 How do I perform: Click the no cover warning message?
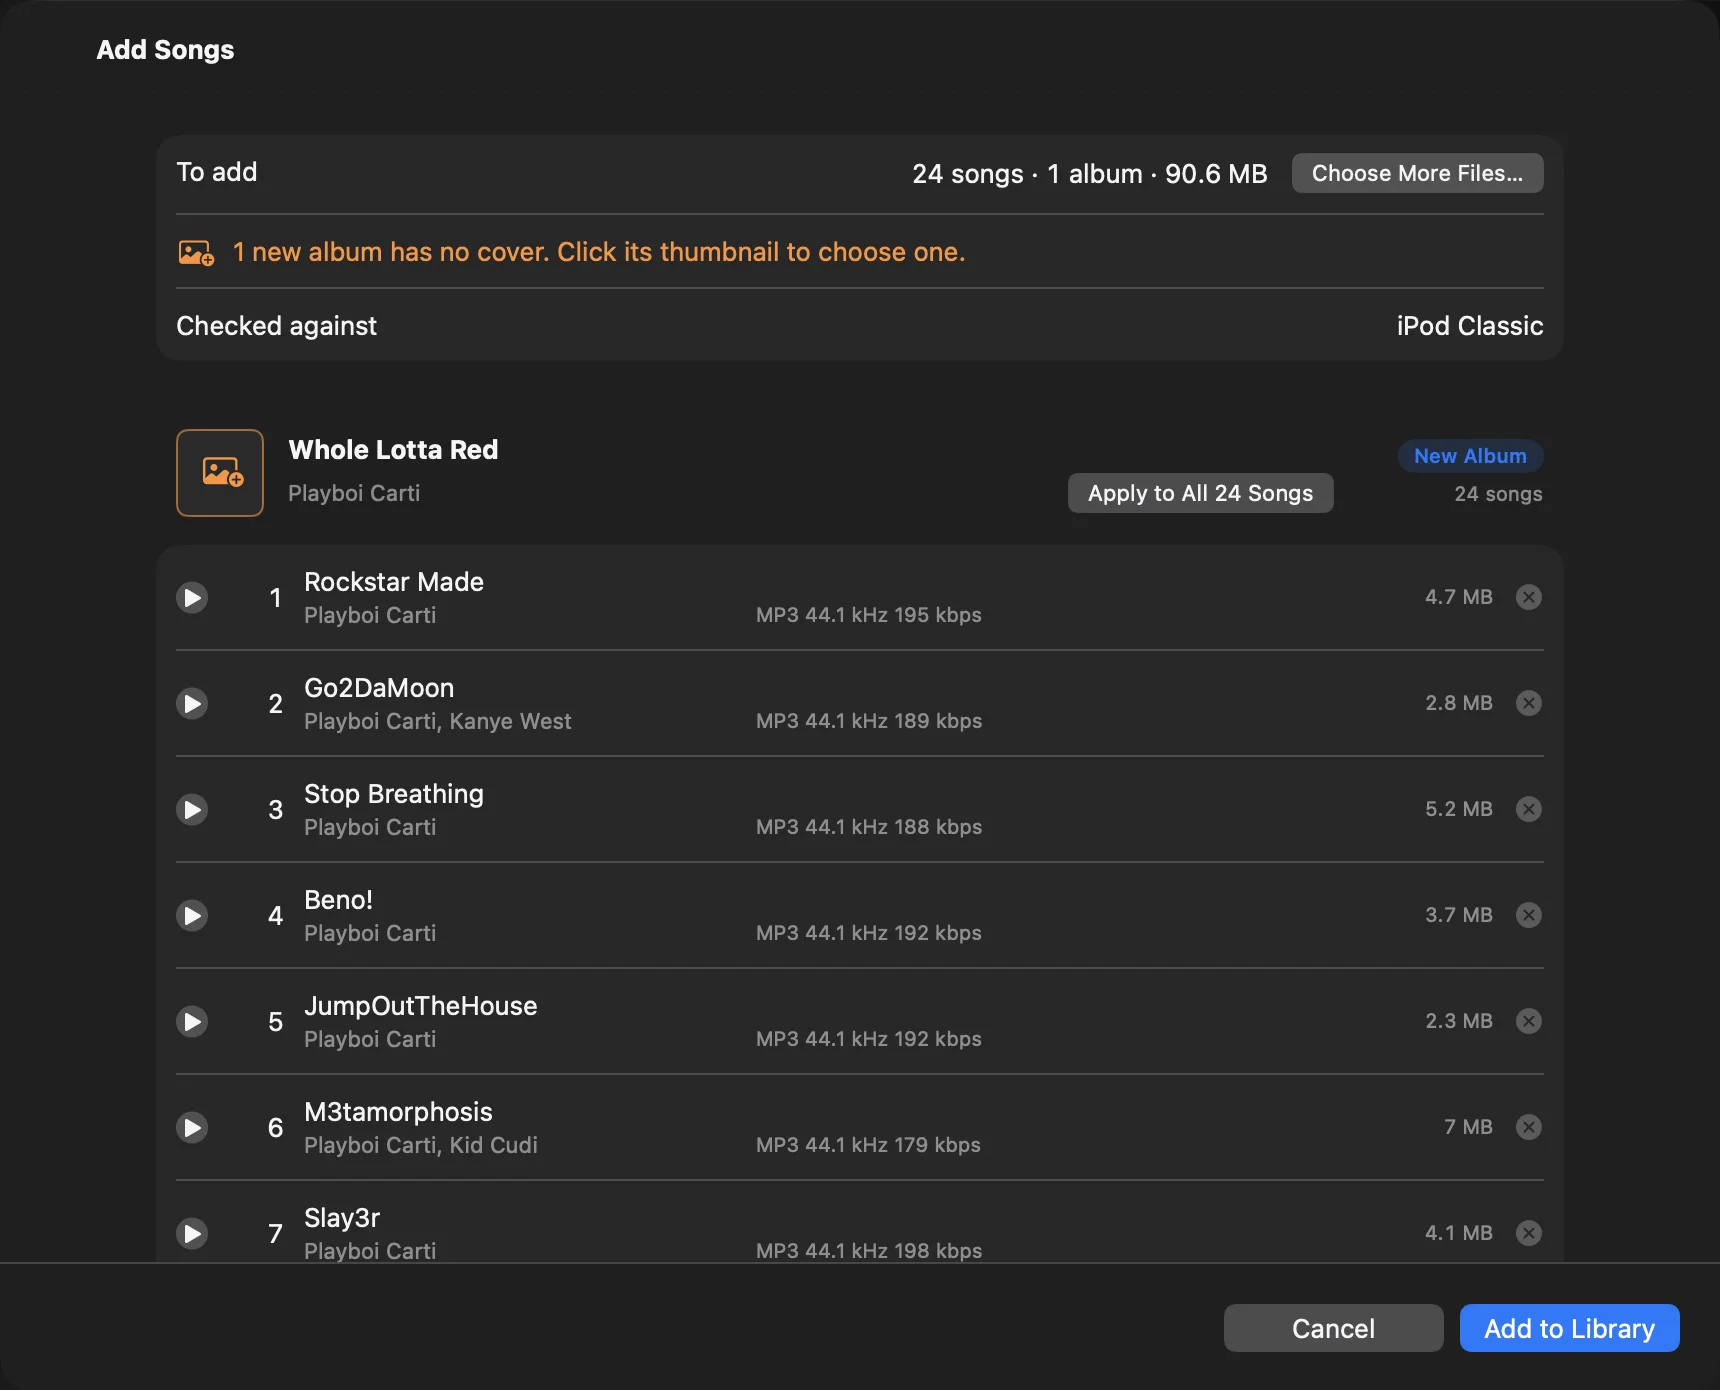[x=599, y=252]
